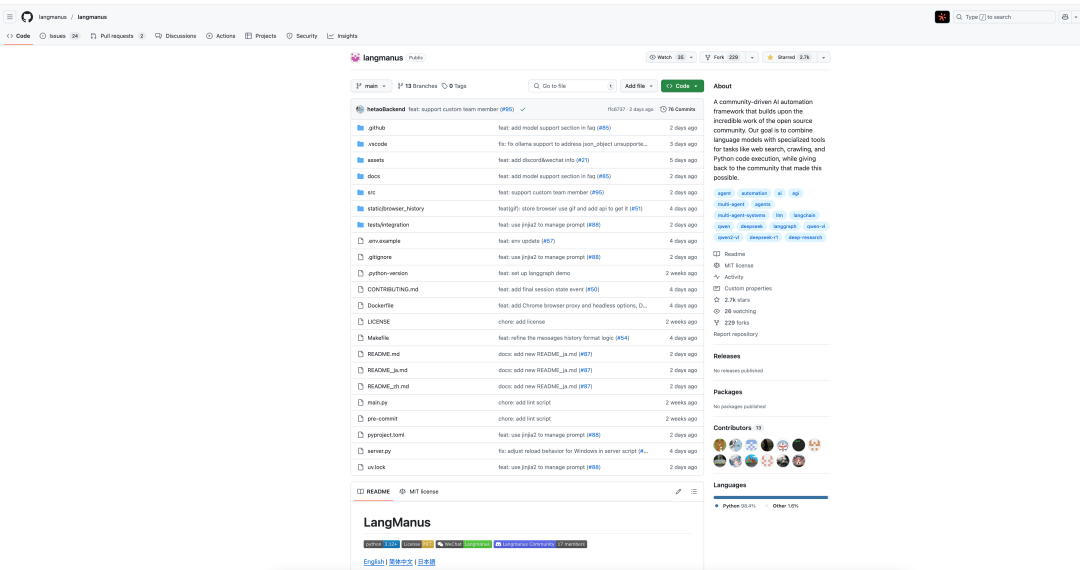The height and width of the screenshot is (570, 1080).
Task: Open README outline list icon
Action: (694, 492)
